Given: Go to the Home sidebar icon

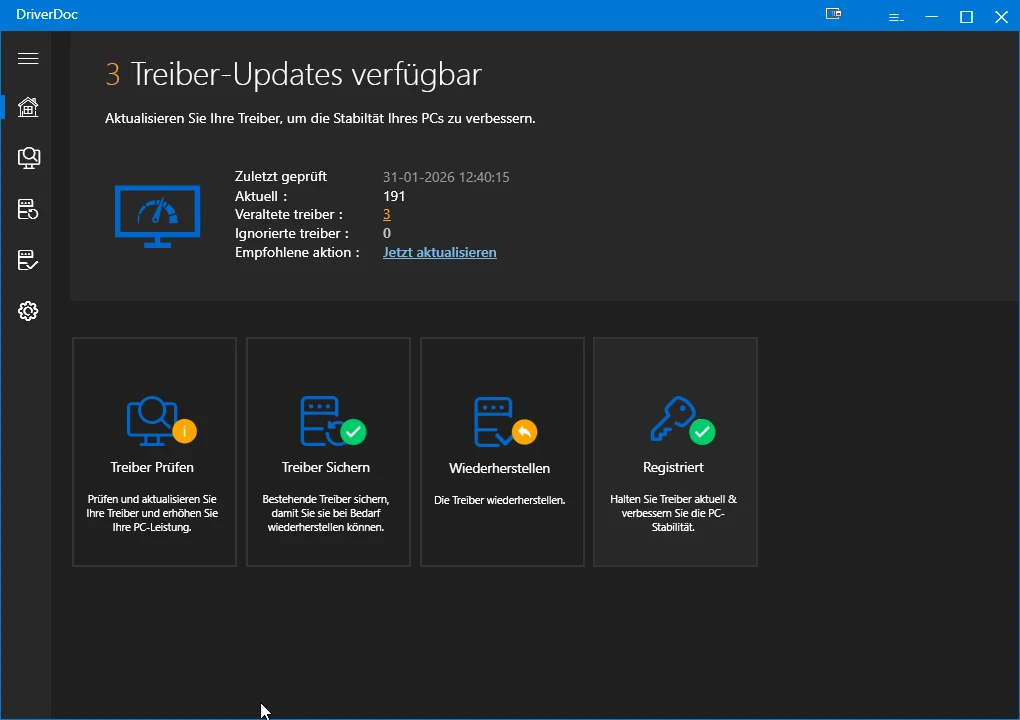Looking at the screenshot, I should (28, 107).
